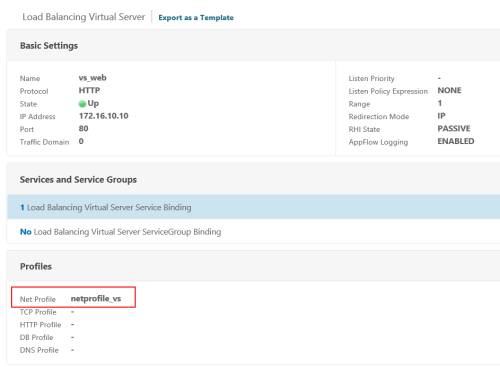Click the TCP Profile label
Image resolution: width=500 pixels, height=367 pixels.
tap(38, 312)
